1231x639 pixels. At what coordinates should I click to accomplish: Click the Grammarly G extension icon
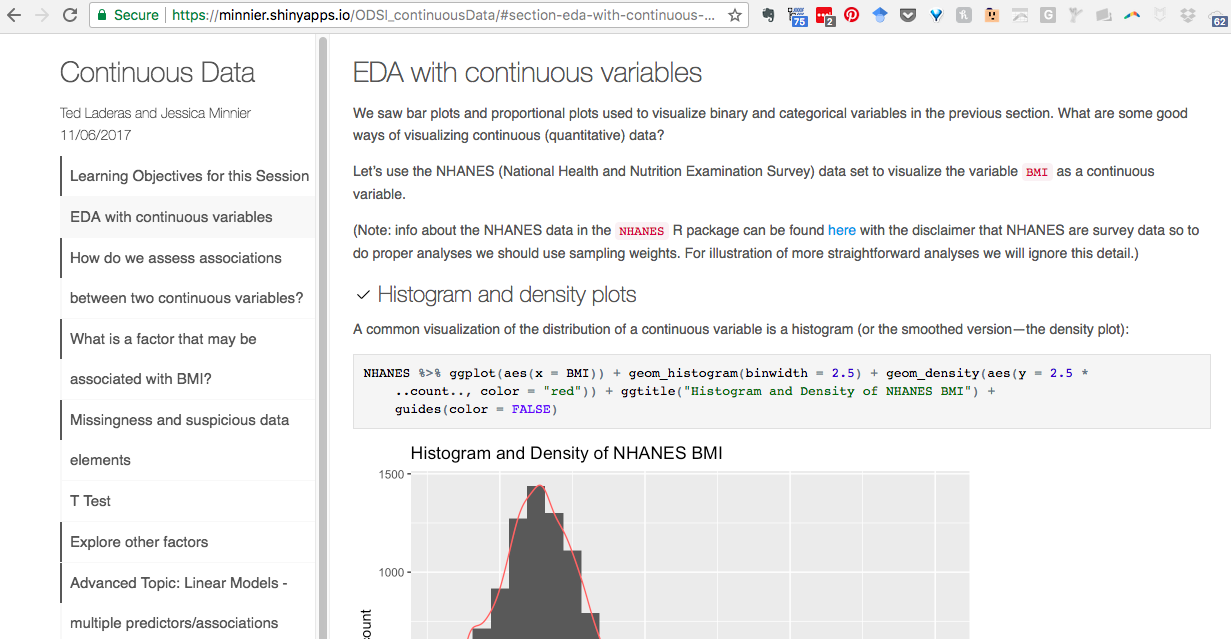coord(1047,15)
